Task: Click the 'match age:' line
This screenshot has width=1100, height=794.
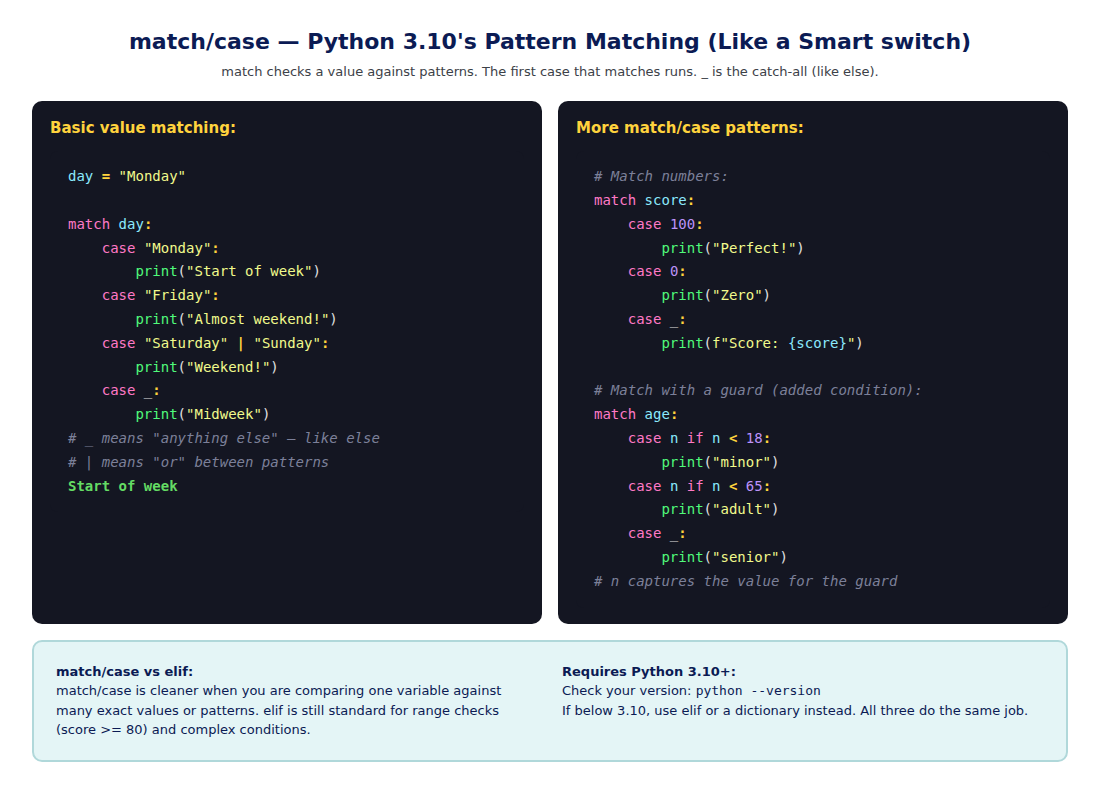Action: (x=636, y=415)
